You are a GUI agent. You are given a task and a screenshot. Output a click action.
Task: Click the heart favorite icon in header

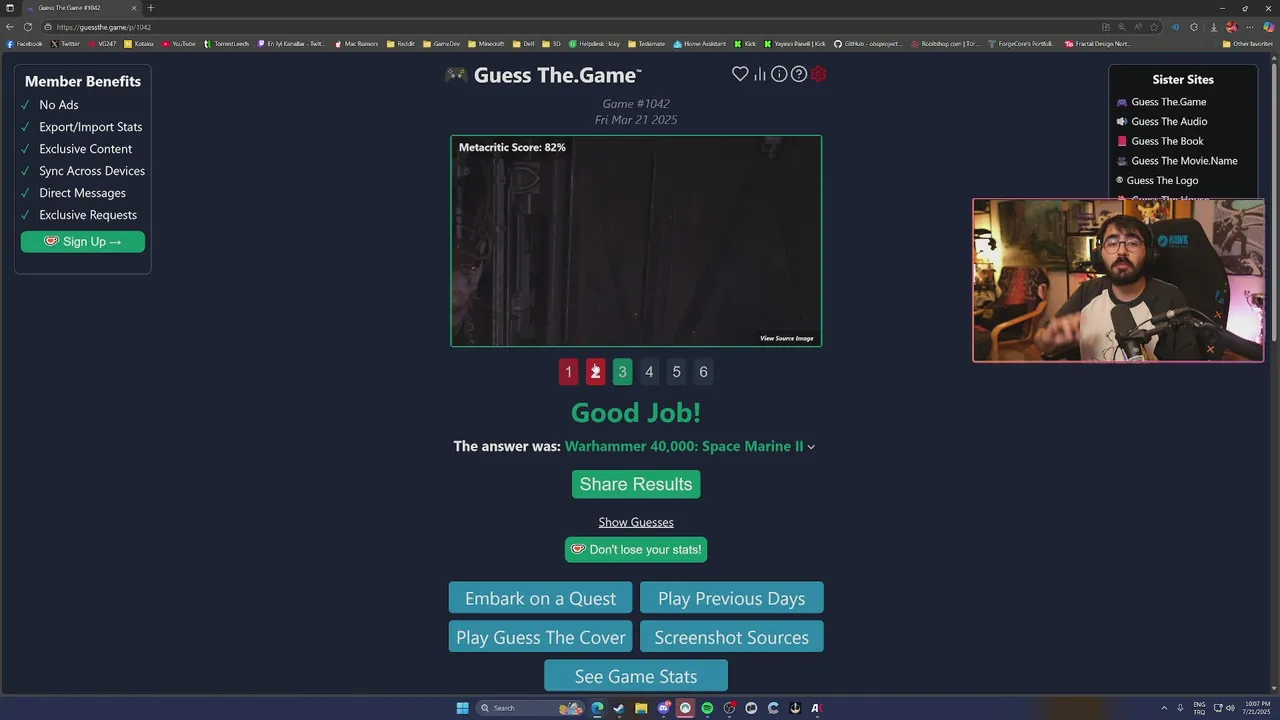coord(740,74)
